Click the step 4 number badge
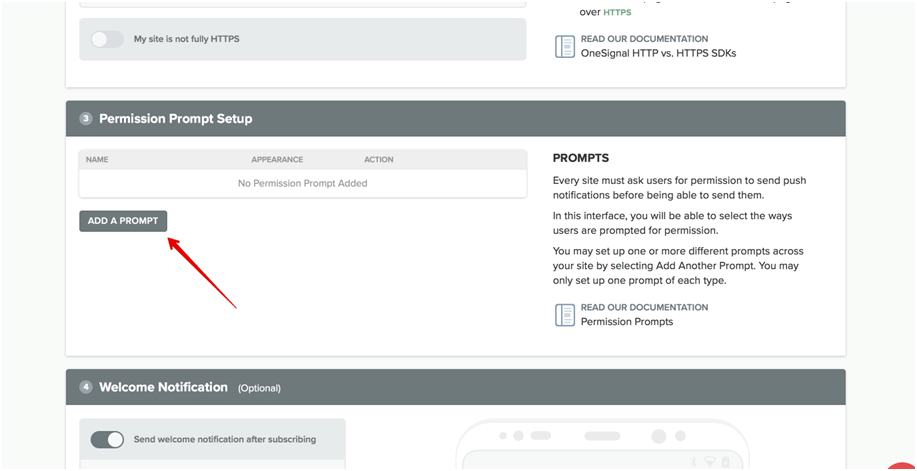The height and width of the screenshot is (471, 917). pyautogui.click(x=86, y=387)
